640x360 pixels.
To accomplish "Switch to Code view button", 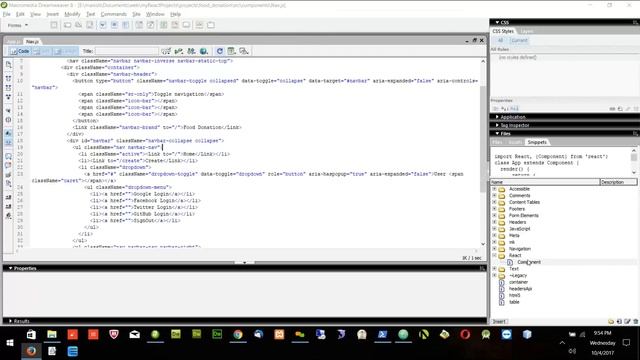I will [x=20, y=51].
